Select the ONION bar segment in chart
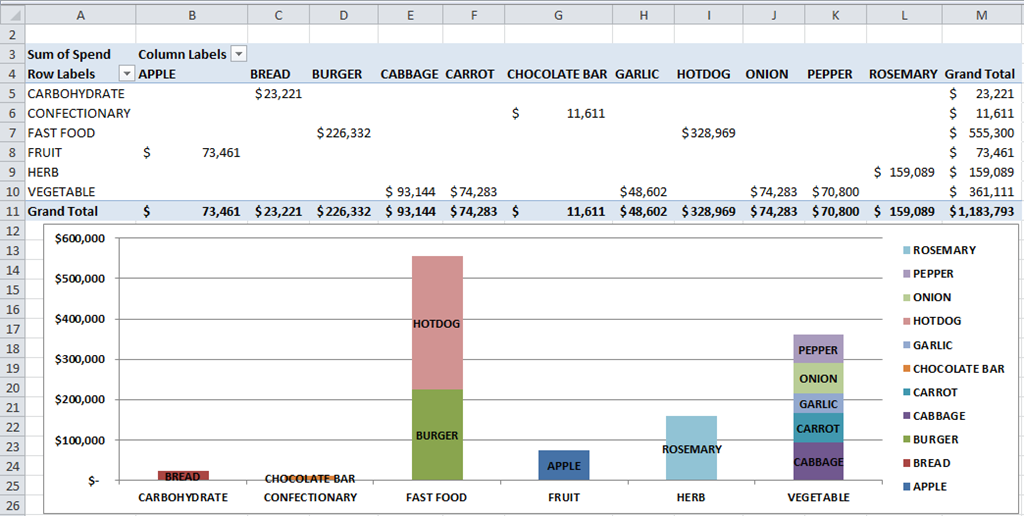Image resolution: width=1024 pixels, height=516 pixels. 818,378
